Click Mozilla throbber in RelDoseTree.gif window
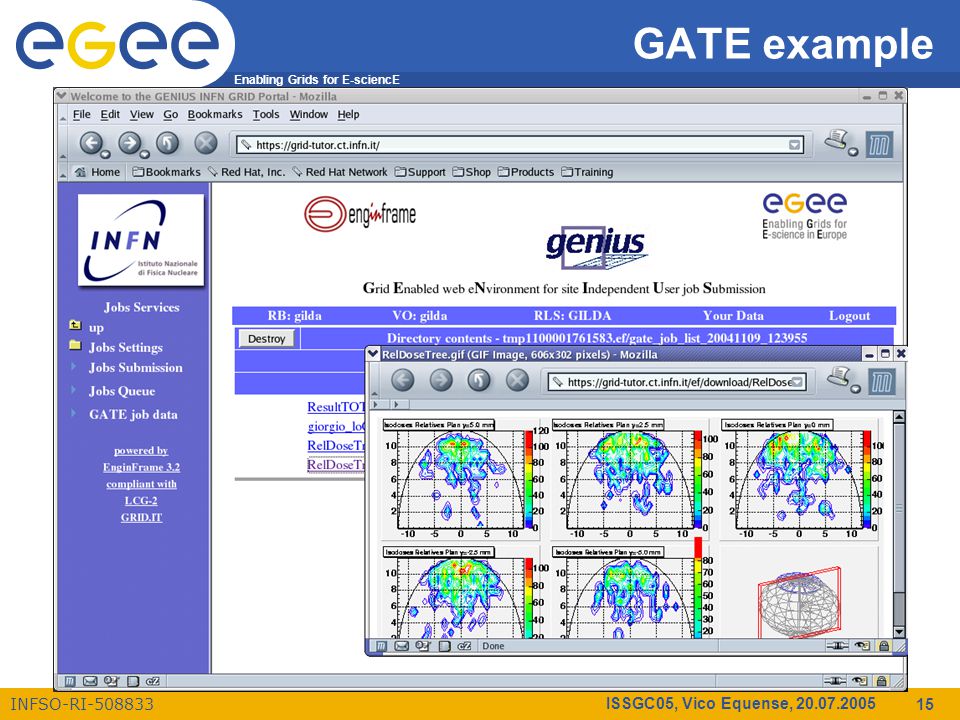 click(x=882, y=381)
